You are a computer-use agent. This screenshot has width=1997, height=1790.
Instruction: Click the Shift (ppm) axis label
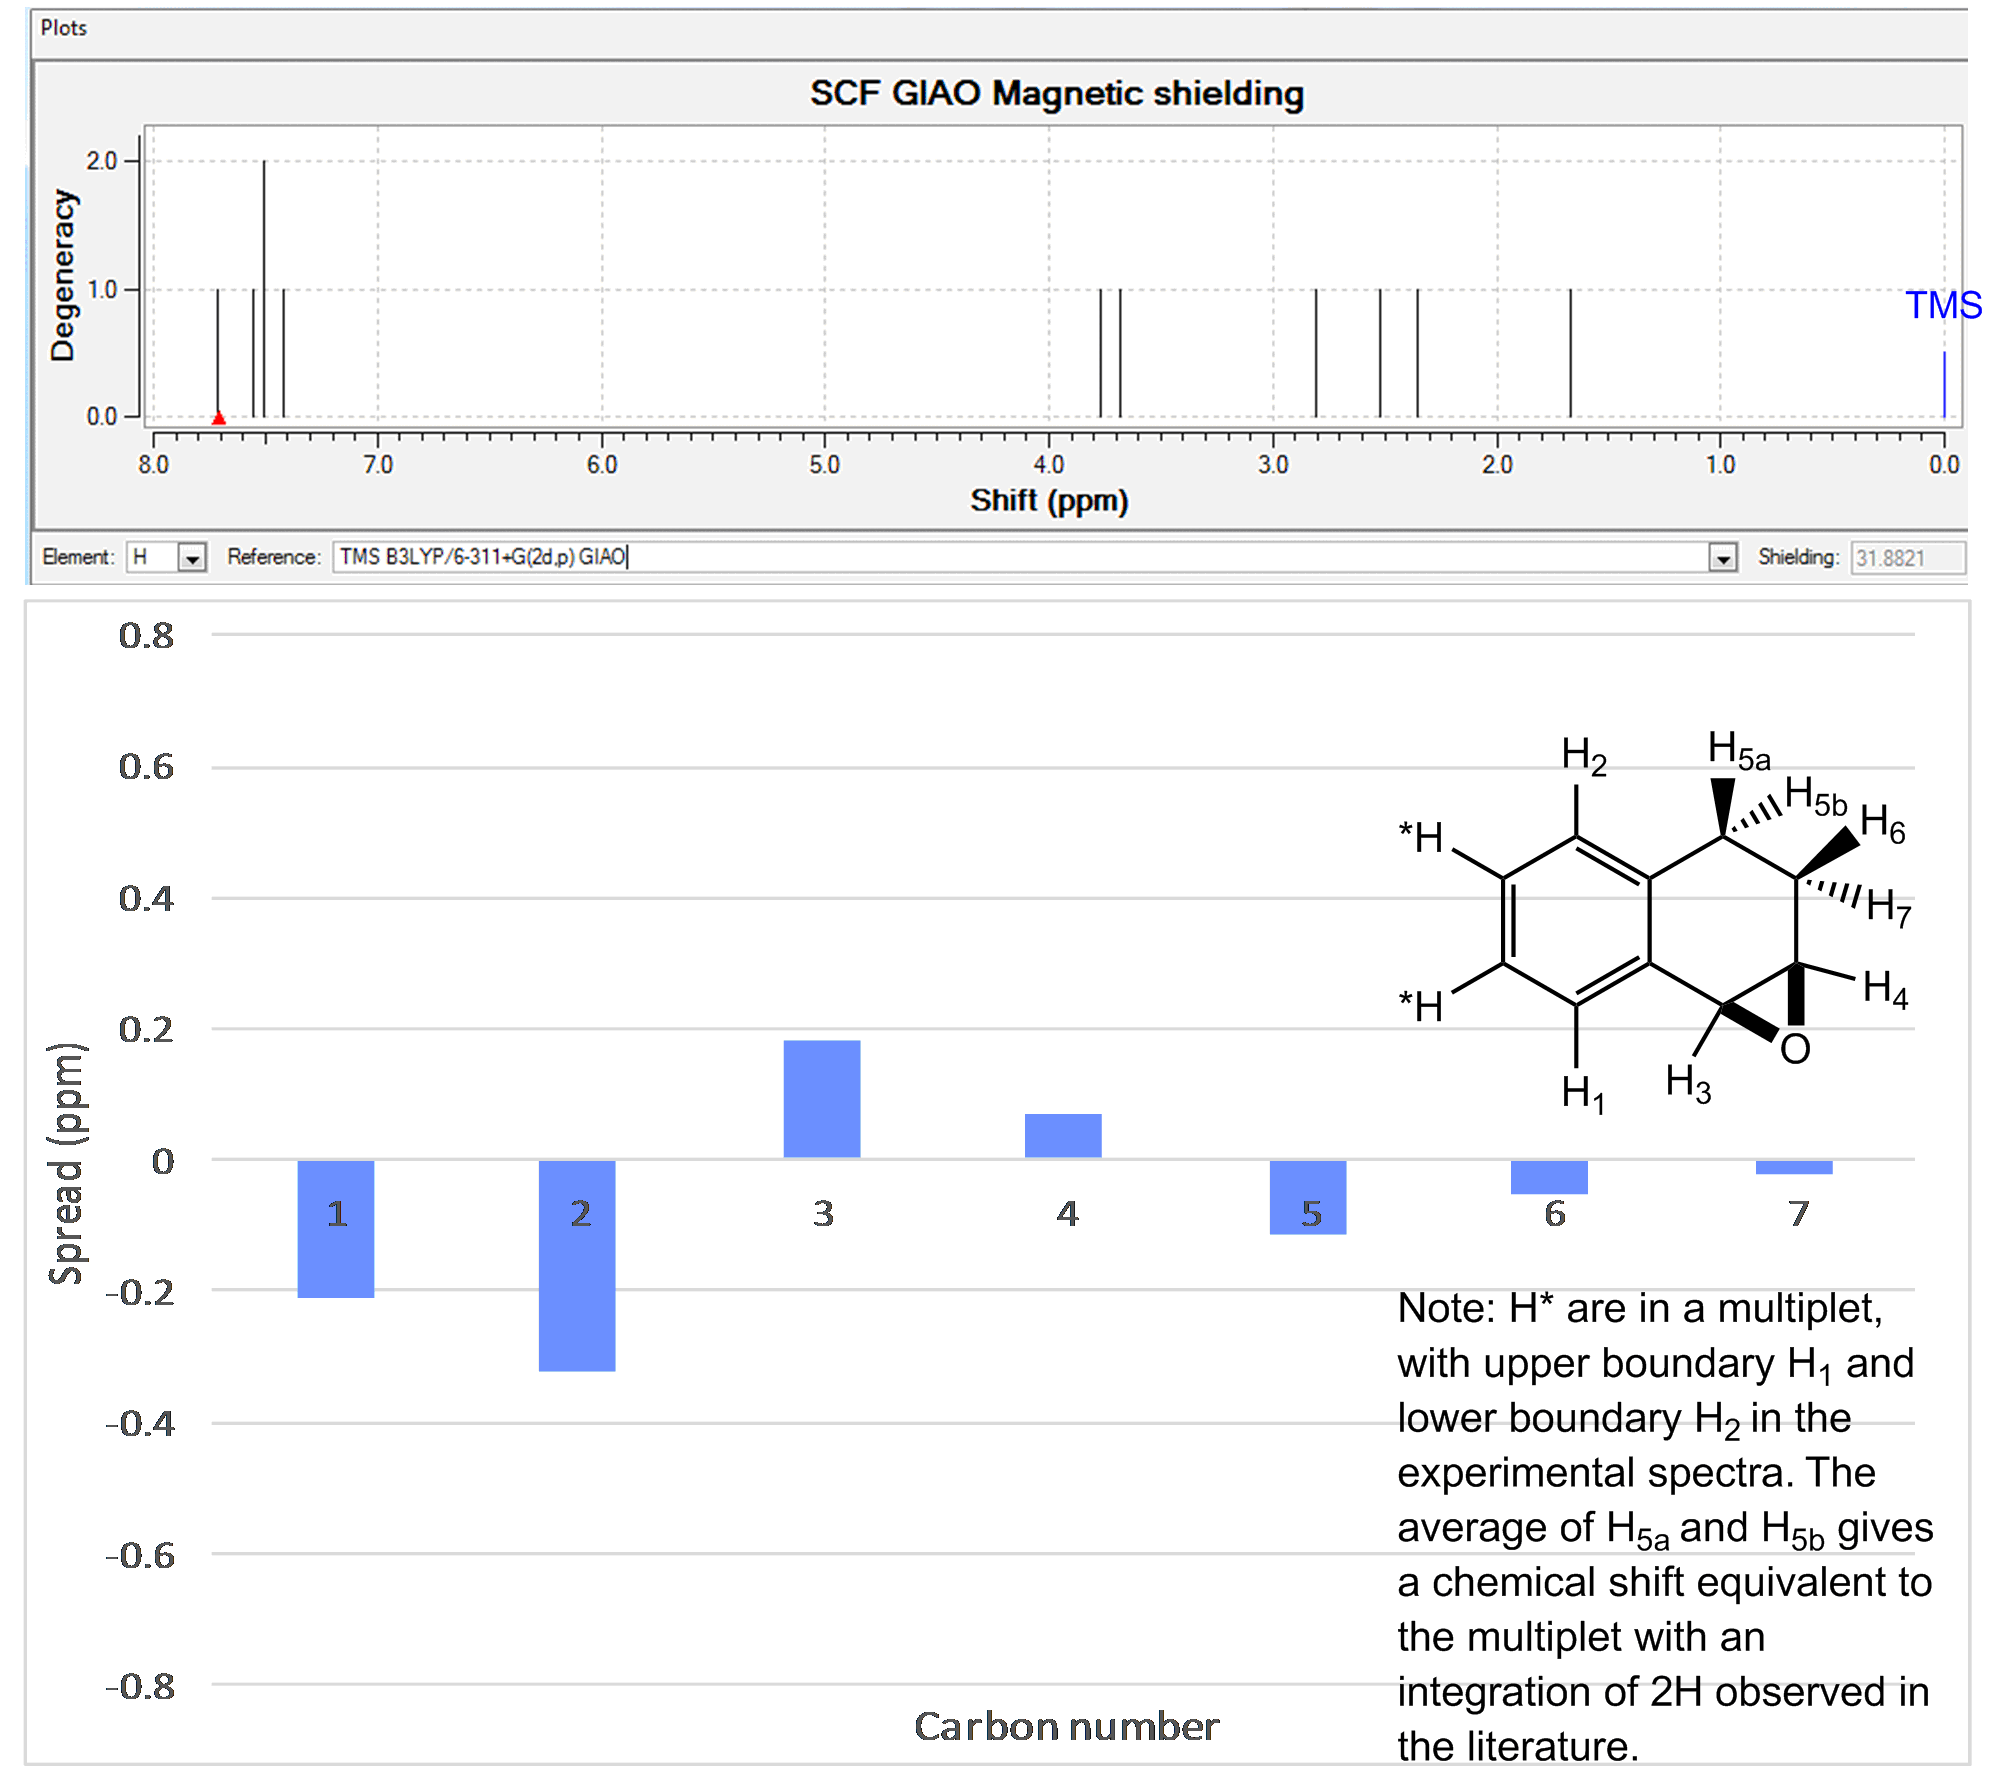click(1048, 500)
